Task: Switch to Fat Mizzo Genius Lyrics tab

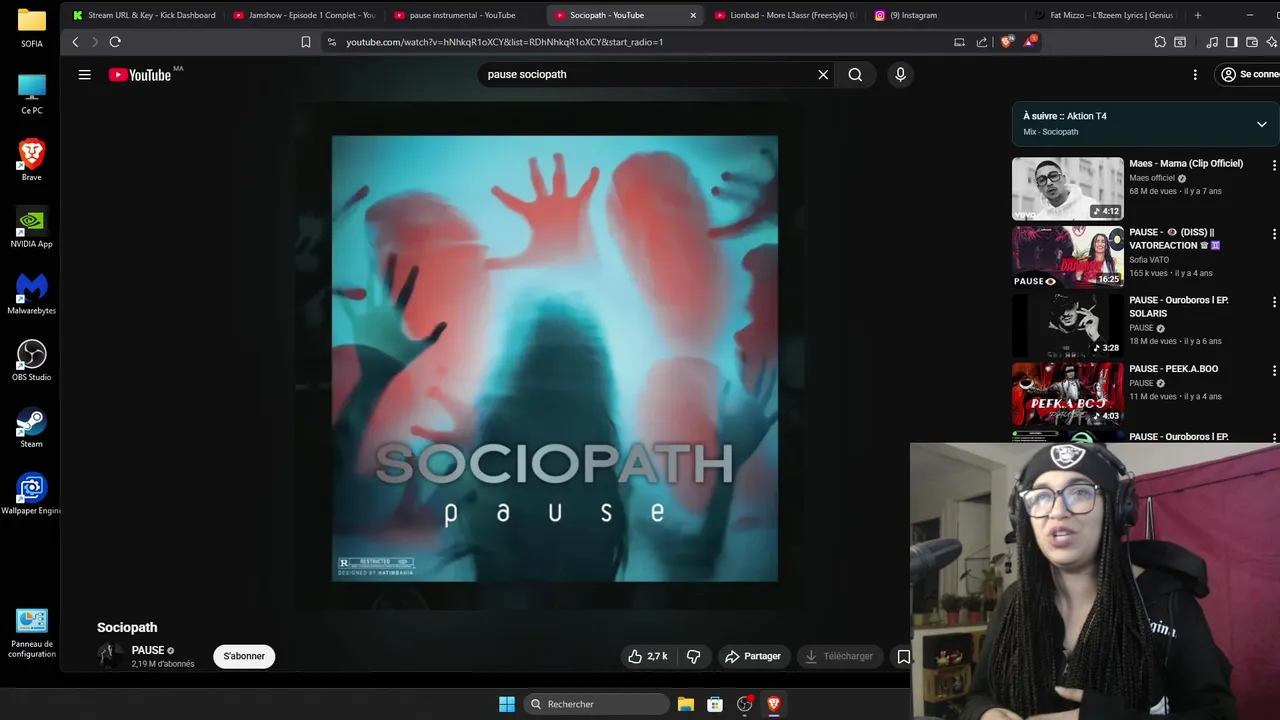Action: point(1106,15)
